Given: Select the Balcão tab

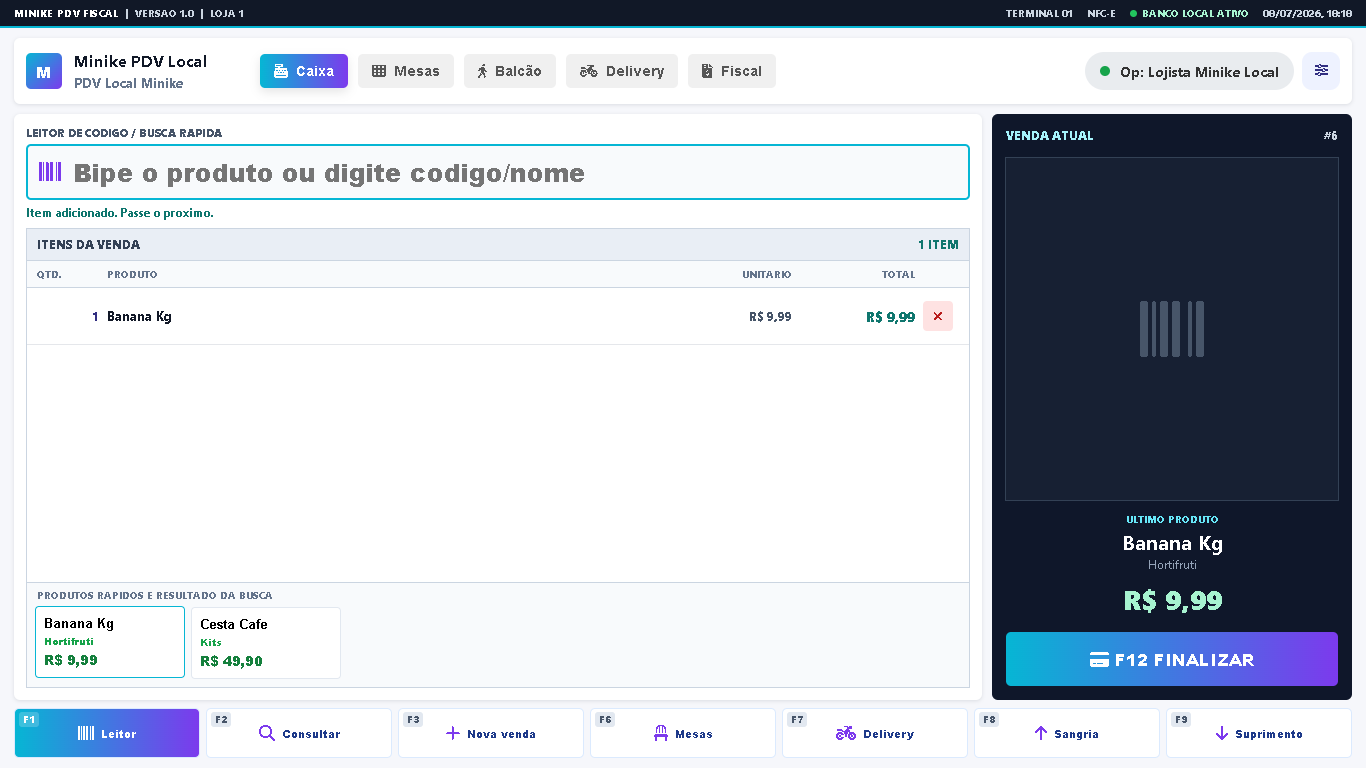Looking at the screenshot, I should pos(510,71).
